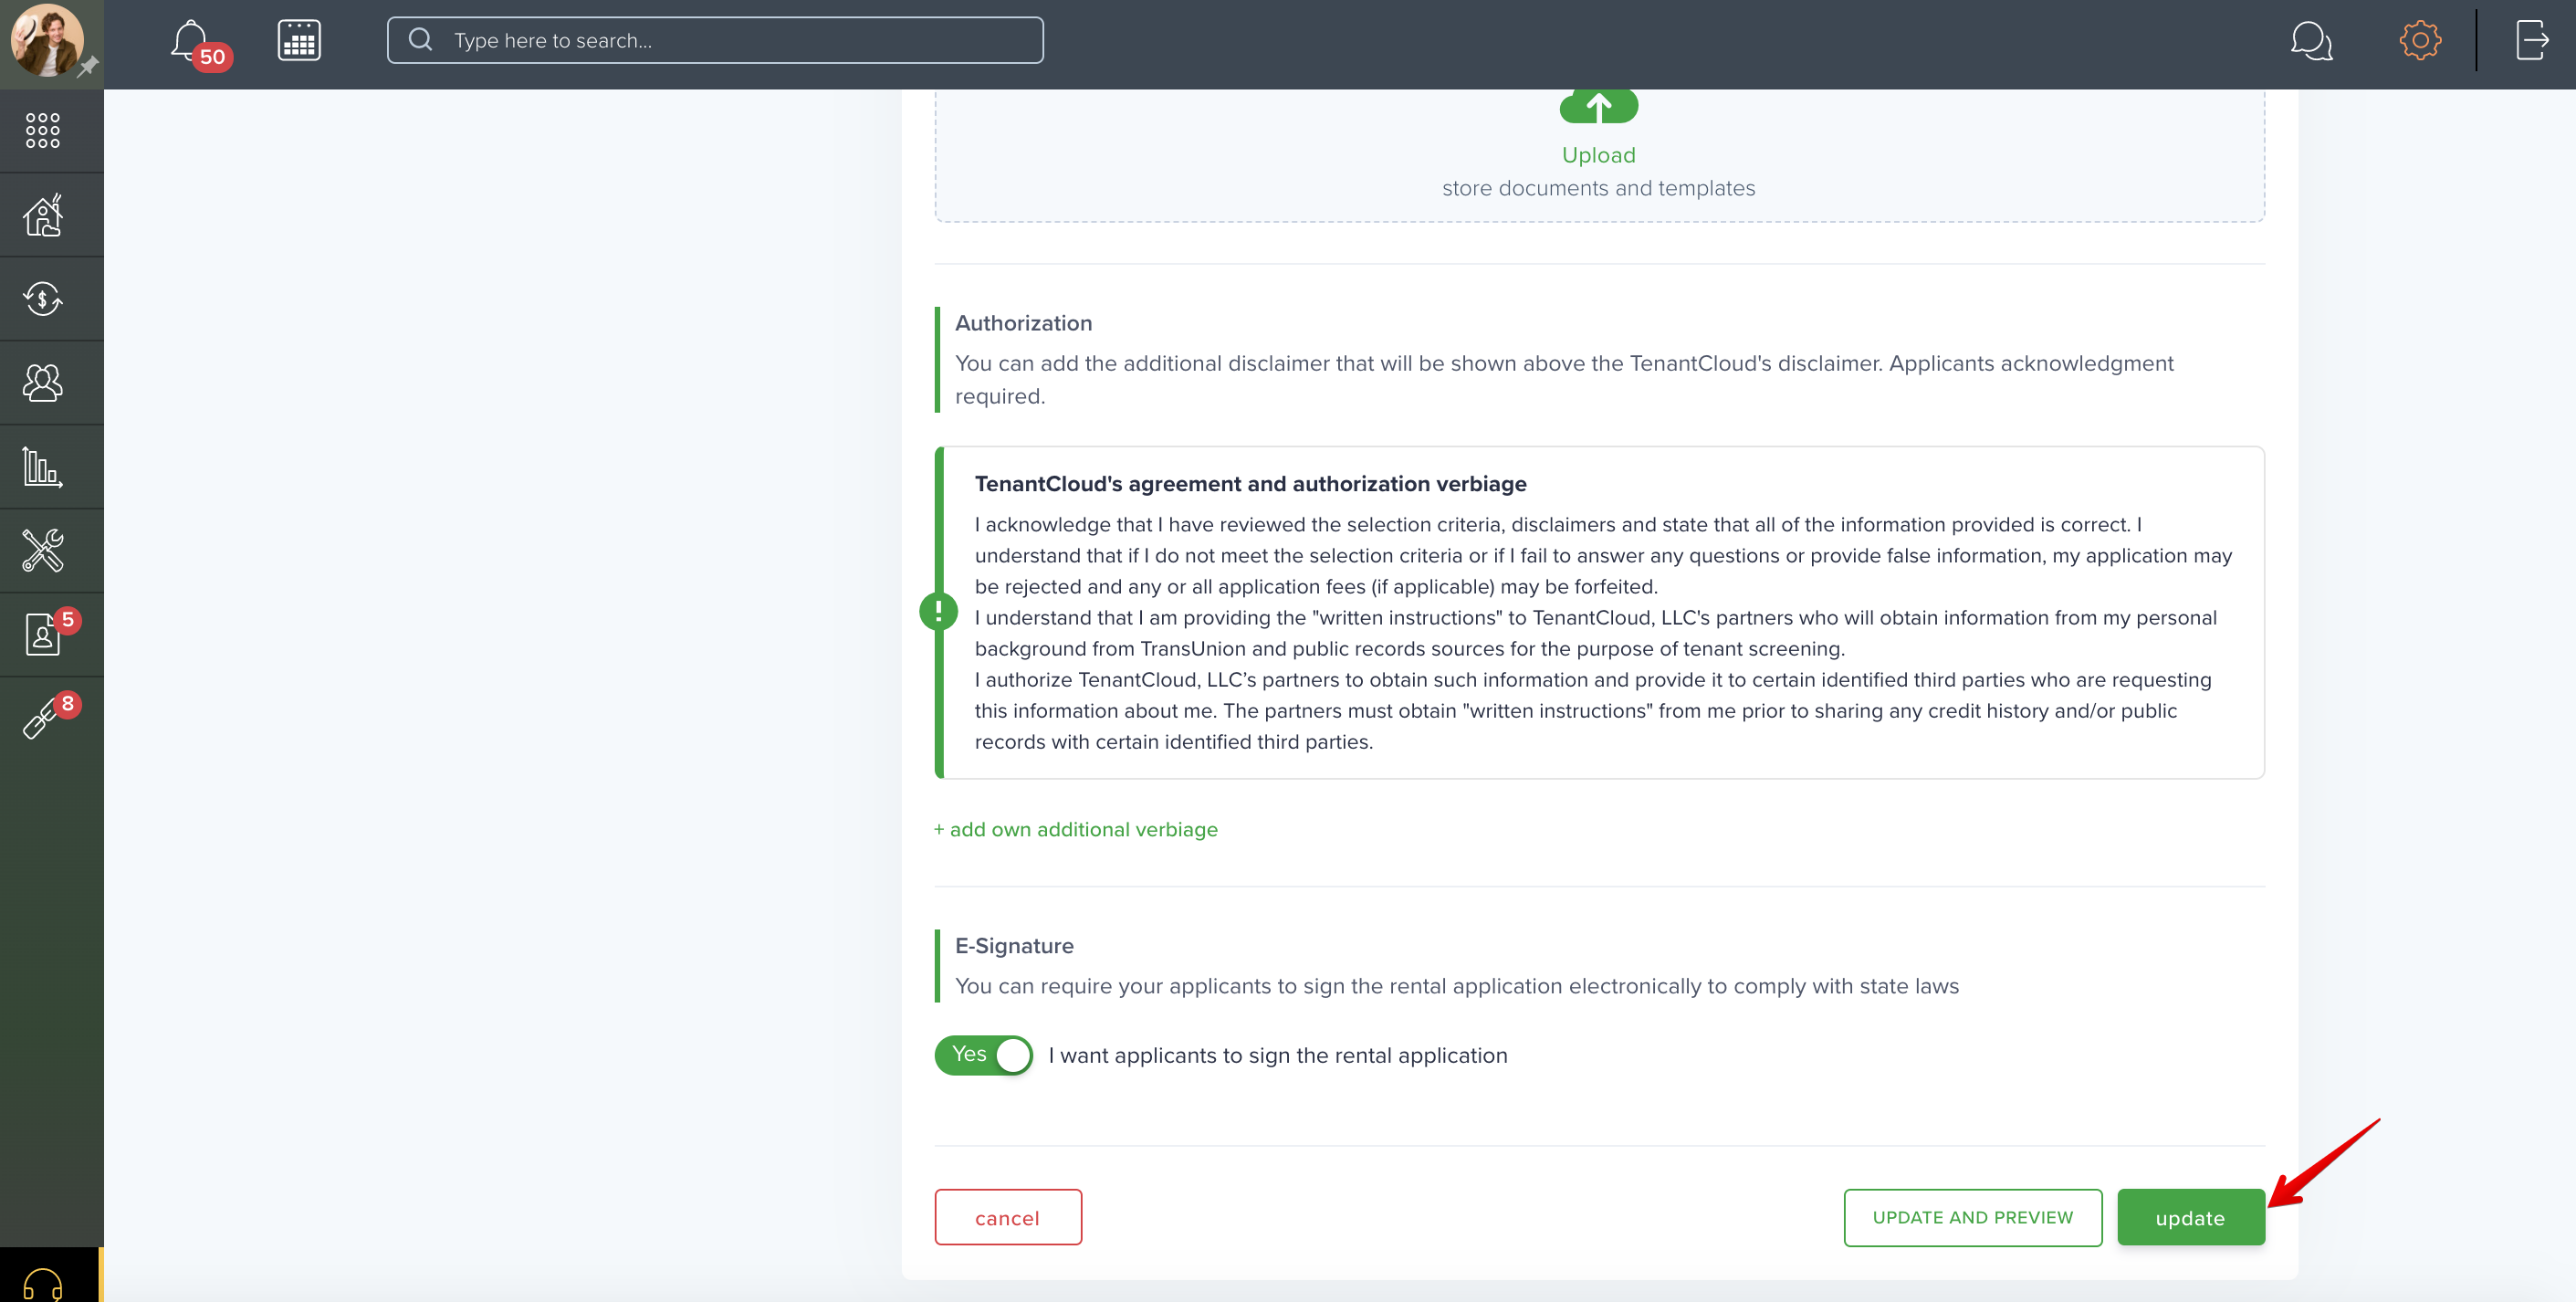Image resolution: width=2576 pixels, height=1302 pixels.
Task: Open the applications icon with badge 5
Action: tap(43, 634)
